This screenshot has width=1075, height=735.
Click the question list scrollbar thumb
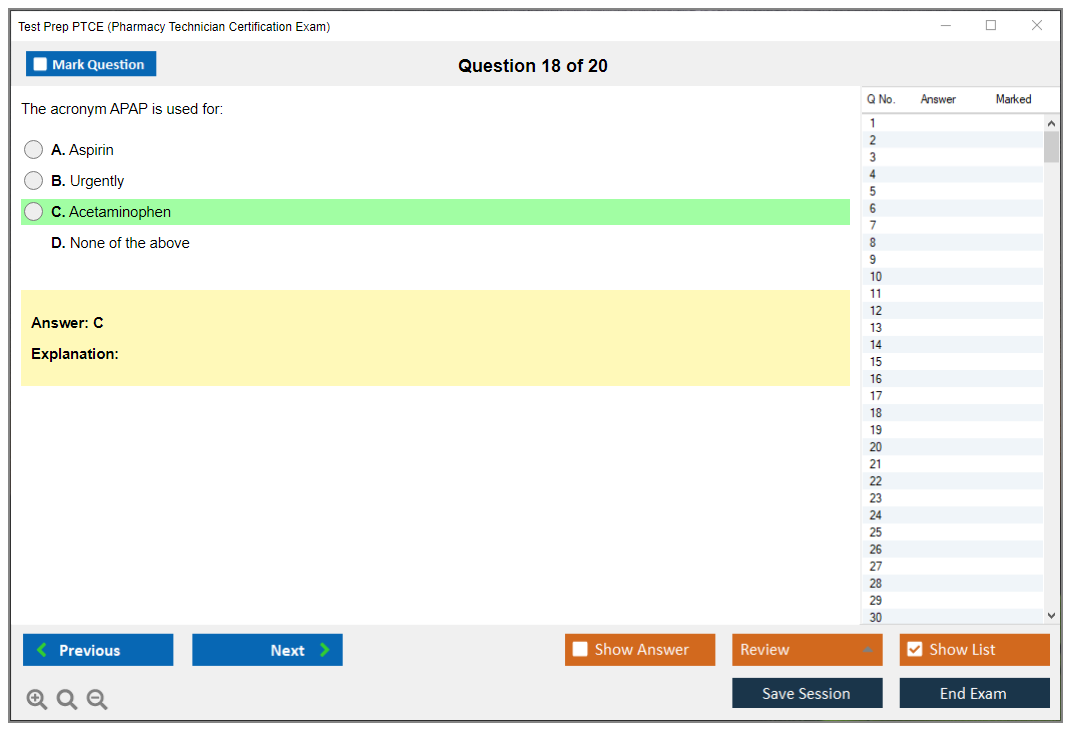(1050, 146)
